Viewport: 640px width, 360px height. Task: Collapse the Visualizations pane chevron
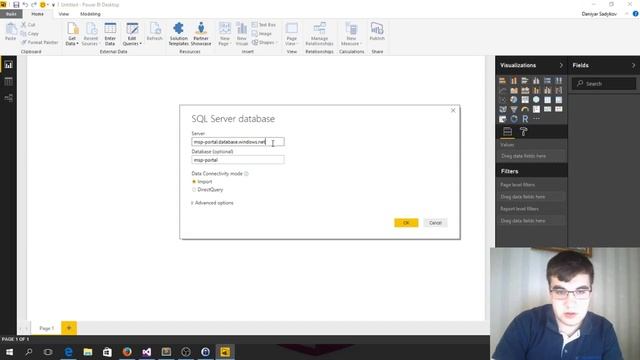tap(561, 65)
